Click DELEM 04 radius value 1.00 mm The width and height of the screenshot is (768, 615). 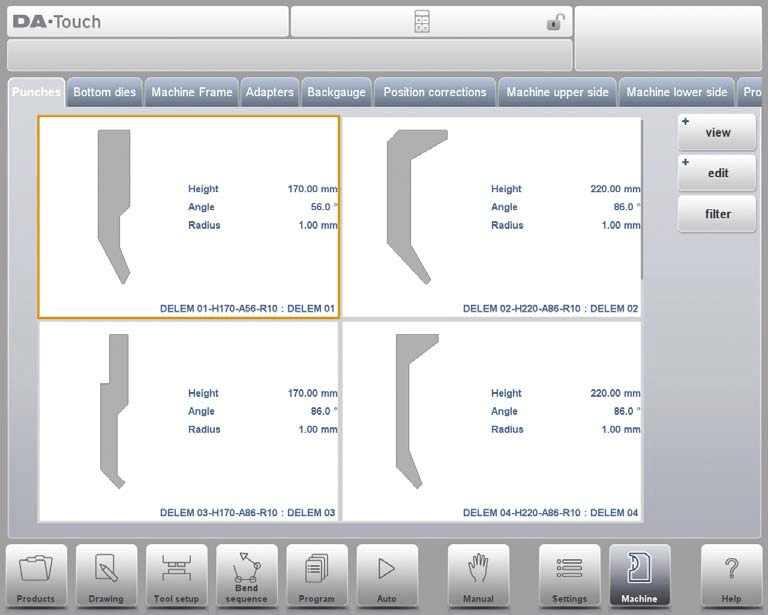[x=621, y=429]
